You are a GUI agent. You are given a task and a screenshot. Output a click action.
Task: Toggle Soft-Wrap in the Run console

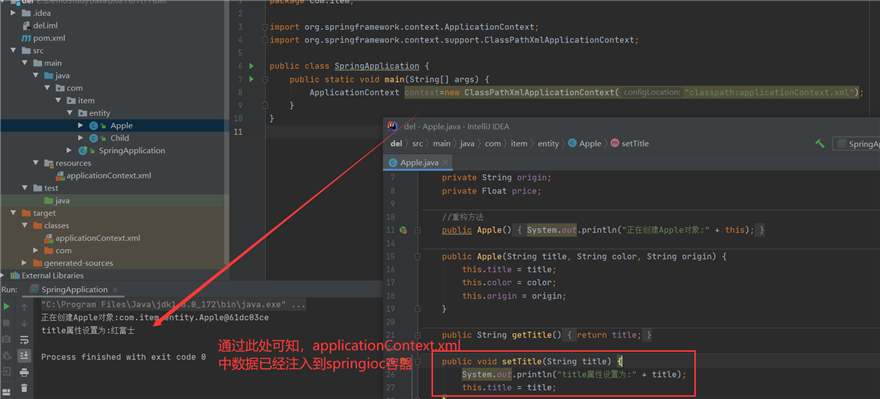[x=24, y=340]
